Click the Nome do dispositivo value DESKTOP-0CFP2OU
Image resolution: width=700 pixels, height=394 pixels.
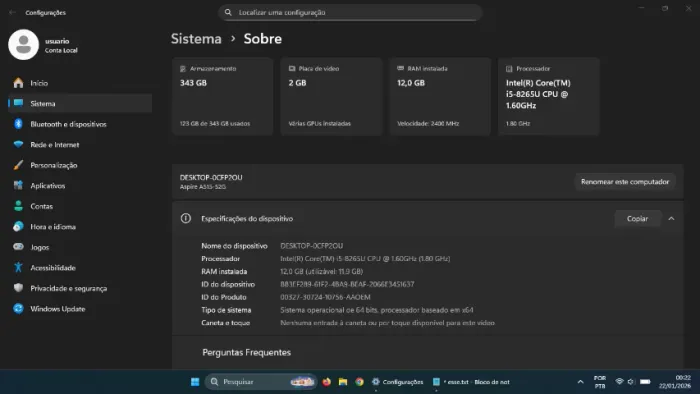click(x=312, y=246)
